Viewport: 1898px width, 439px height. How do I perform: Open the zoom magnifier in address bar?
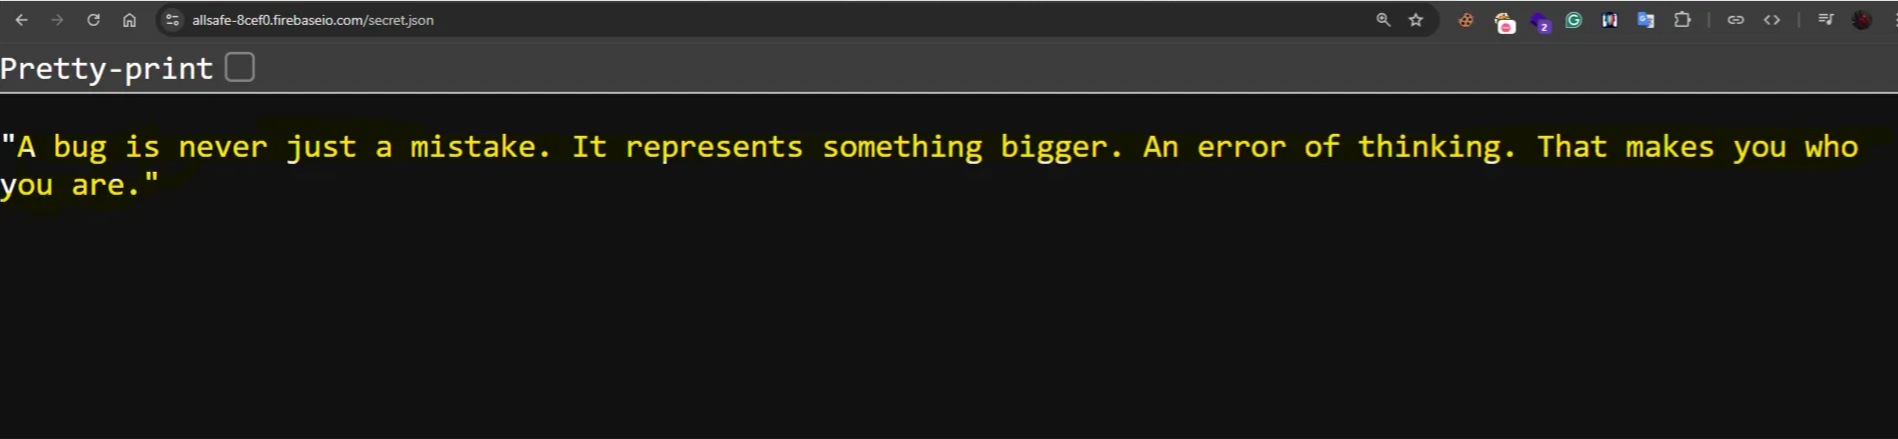click(1383, 20)
